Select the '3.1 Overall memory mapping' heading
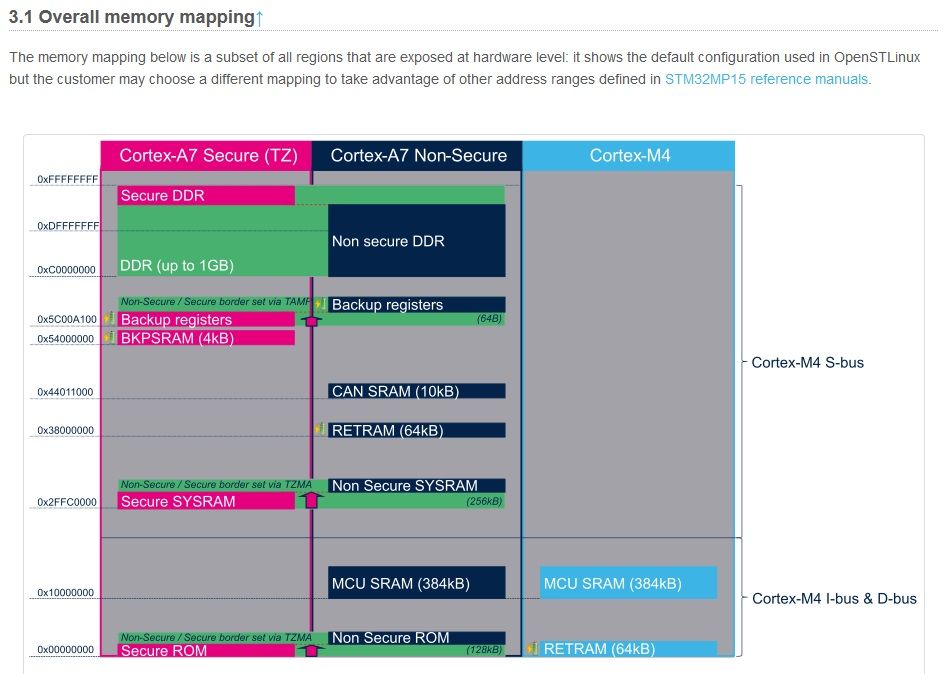This screenshot has width=946, height=674. pos(132,17)
